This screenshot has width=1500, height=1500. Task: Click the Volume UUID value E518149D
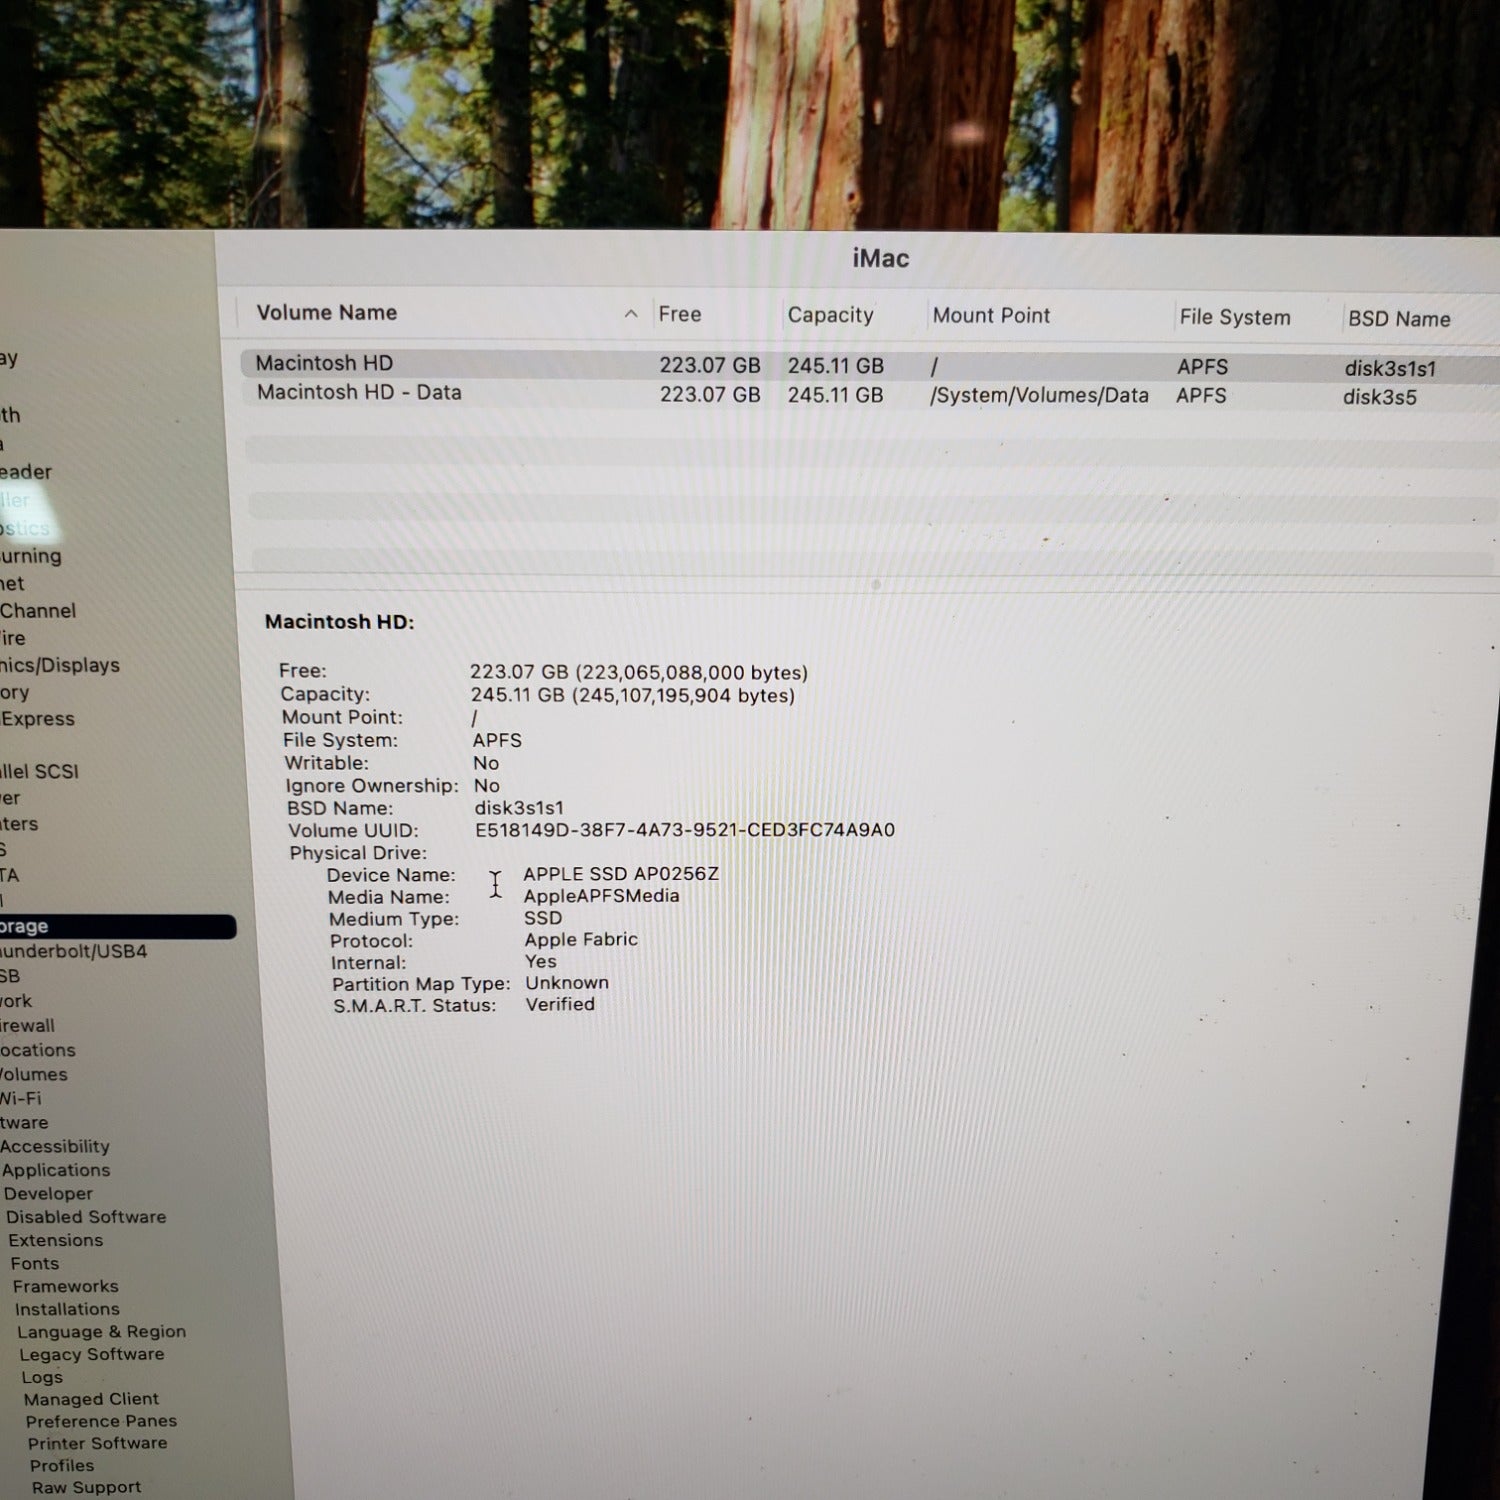[x=685, y=830]
